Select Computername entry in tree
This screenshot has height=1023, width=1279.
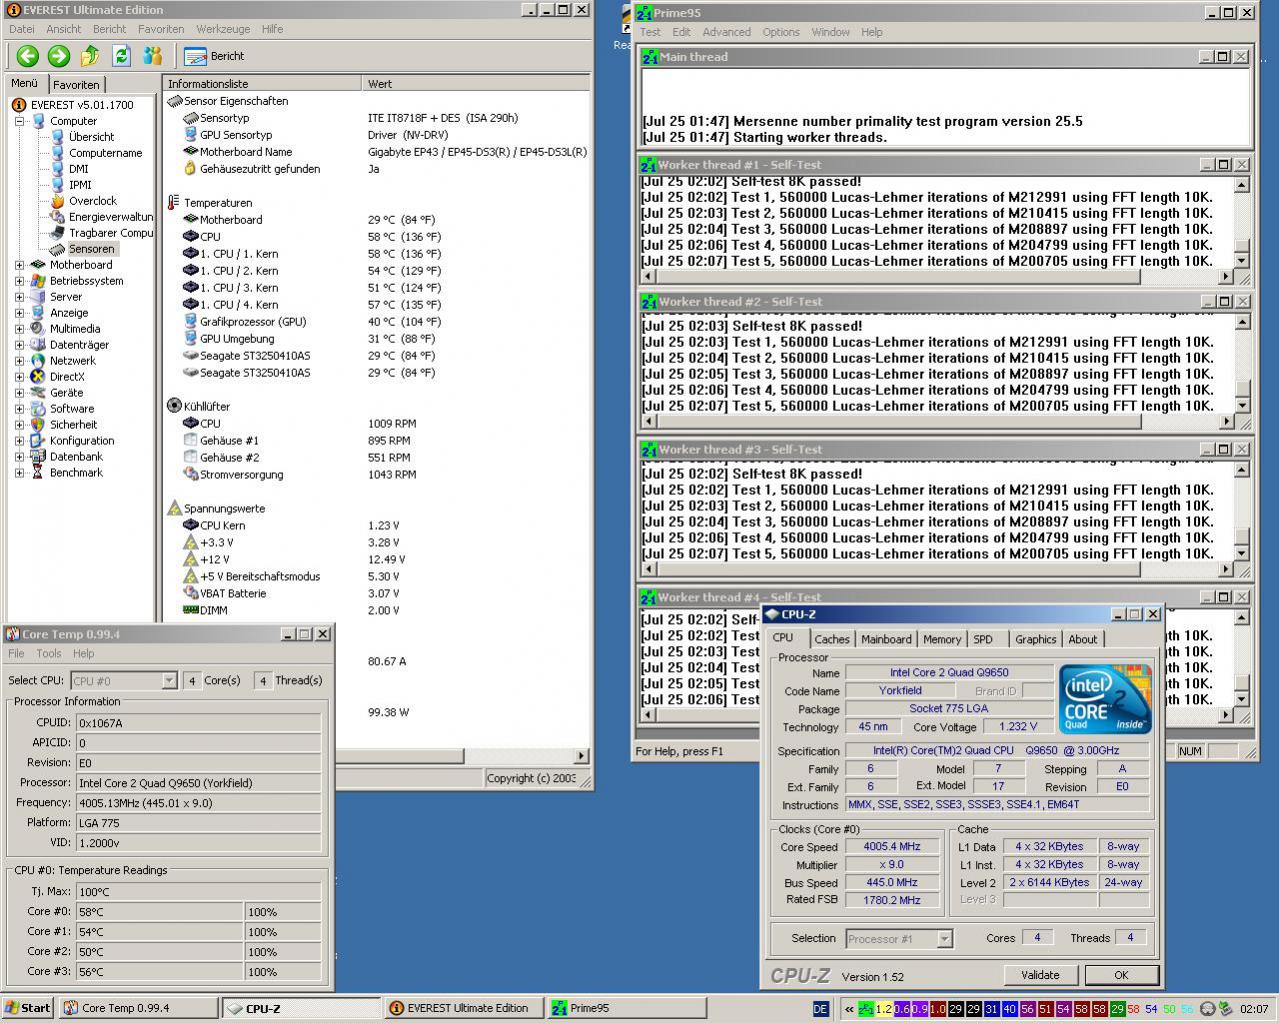point(105,153)
